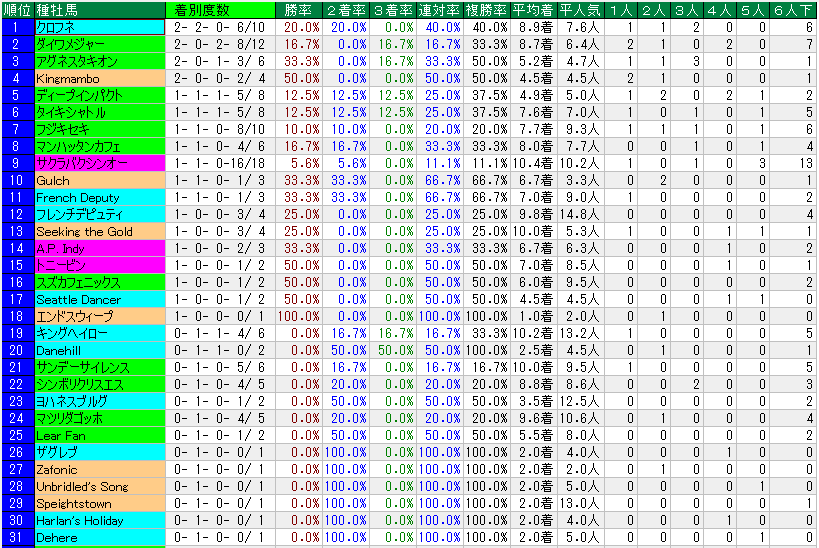819x548 pixels.
Task: Click the Unbridled's Song sire name
Action: click(x=100, y=486)
